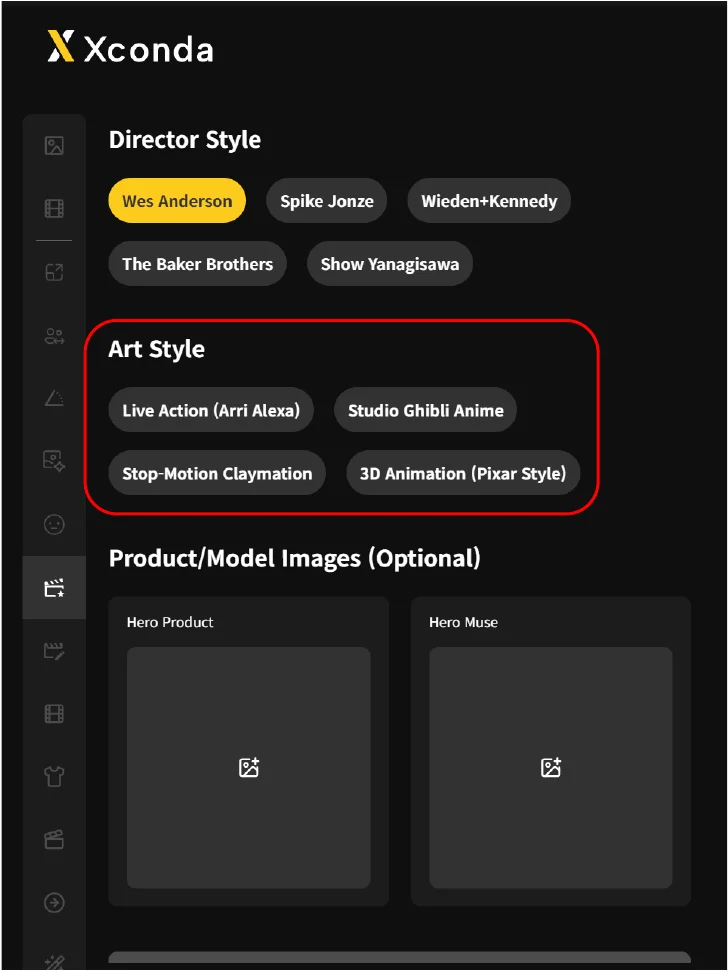Screen dimensions: 728x976
Task: Select the Wes Anderson director style
Action: pos(177,201)
